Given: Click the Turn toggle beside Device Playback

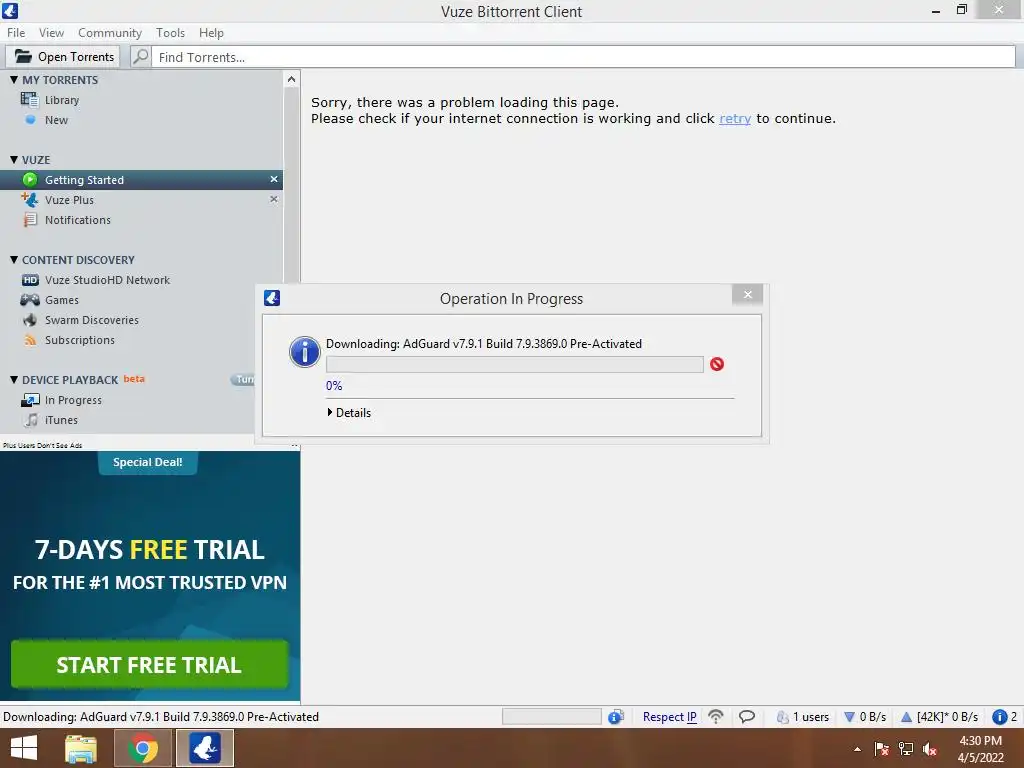Looking at the screenshot, I should point(242,379).
